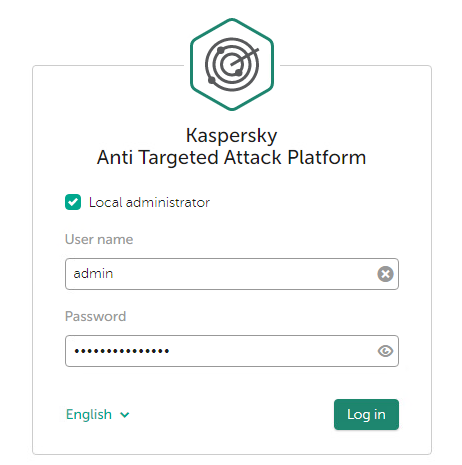Uncheck the Local administrator checkbox
The width and height of the screenshot is (462, 465).
pyautogui.click(x=73, y=202)
